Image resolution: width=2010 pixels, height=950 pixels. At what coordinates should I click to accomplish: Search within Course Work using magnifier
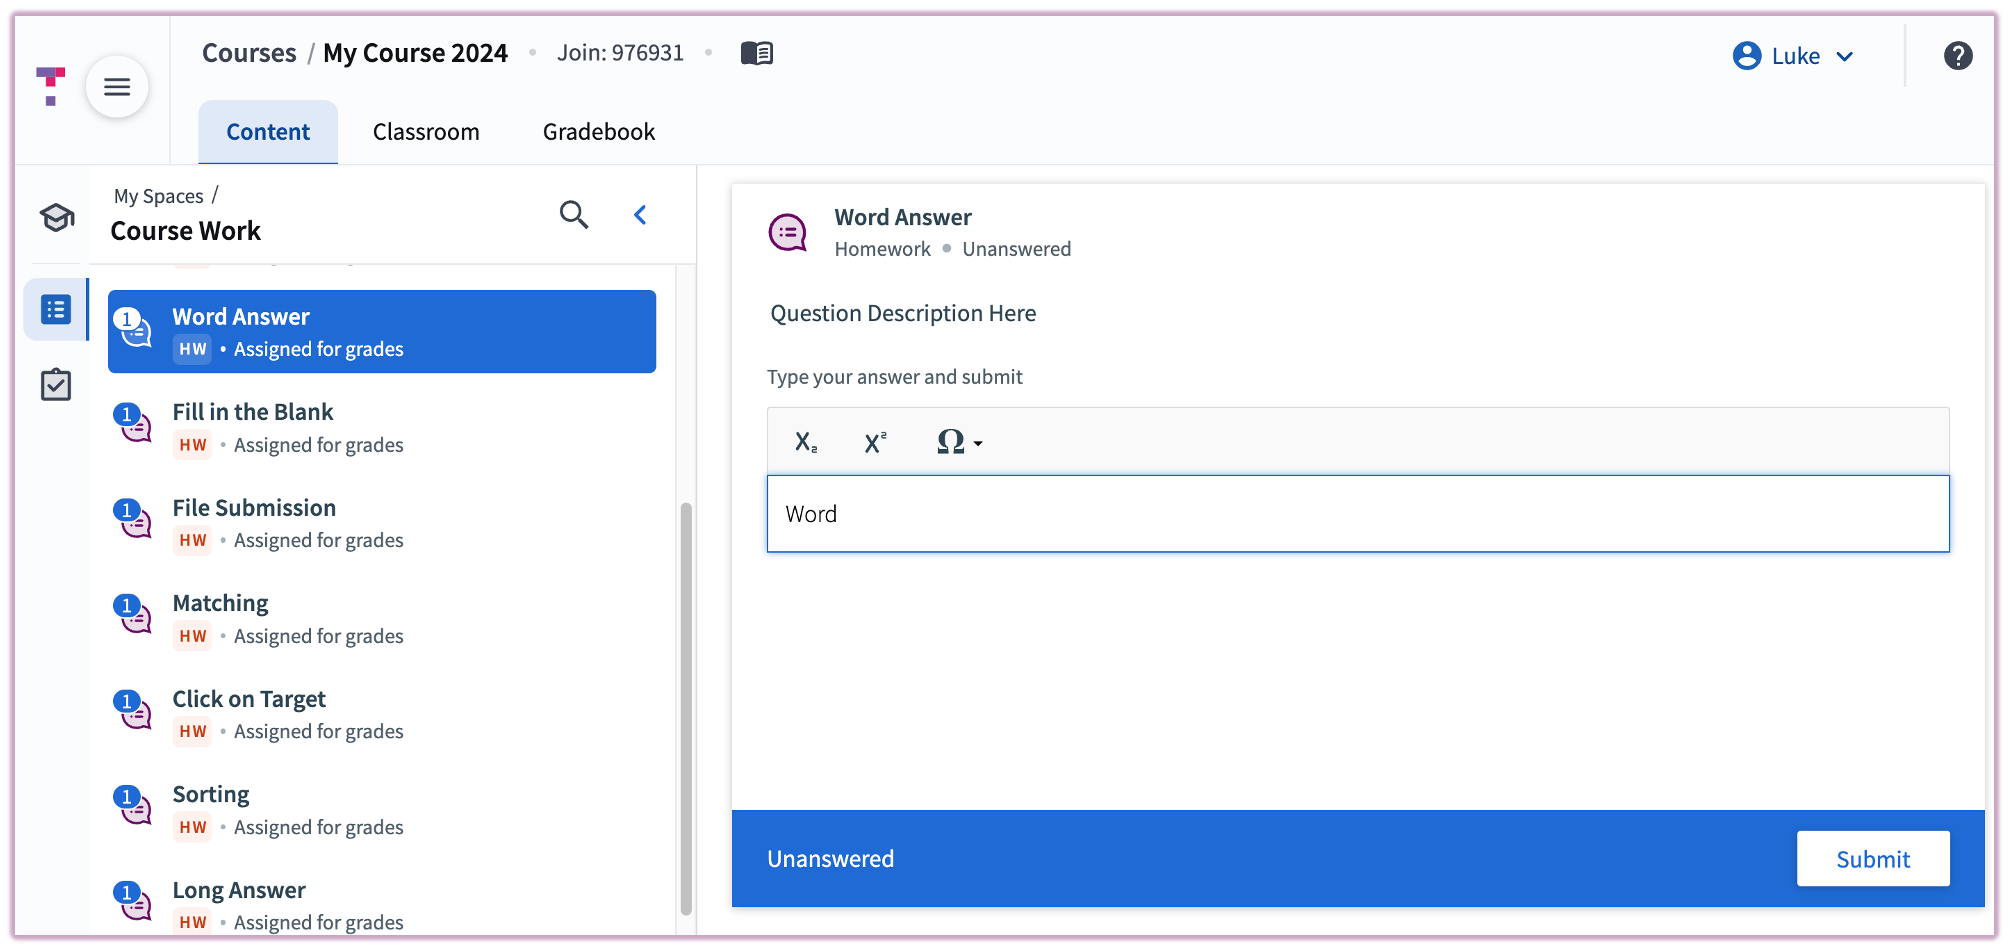573,215
